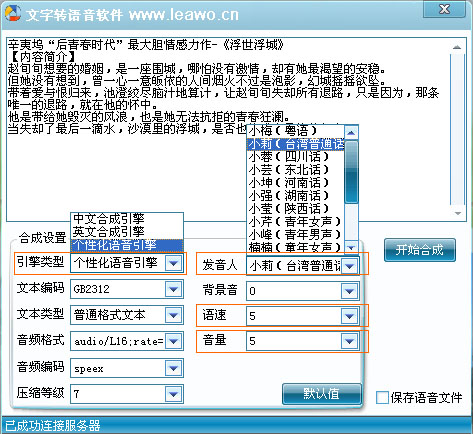Click text area scrollbar up arrow
Screen dimensions: 473x434
(x=457, y=47)
